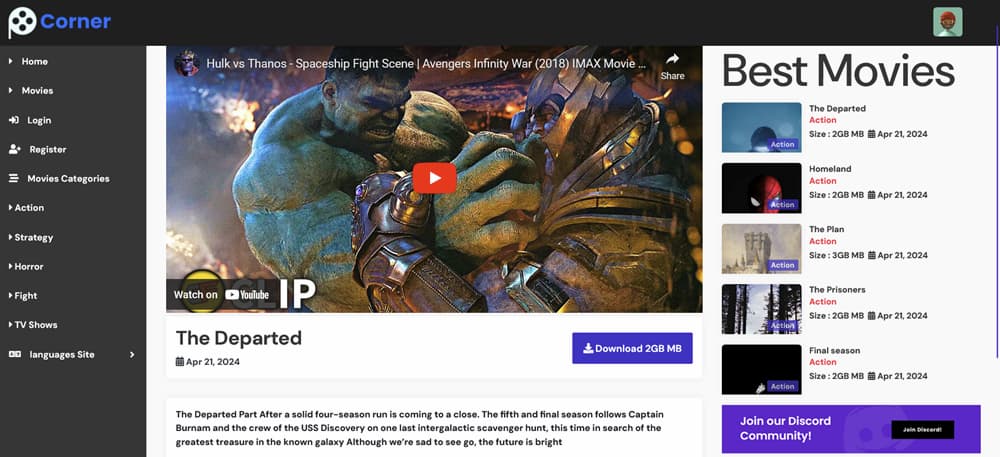
Task: Click the Download 2GB MB button
Action: click(x=632, y=349)
